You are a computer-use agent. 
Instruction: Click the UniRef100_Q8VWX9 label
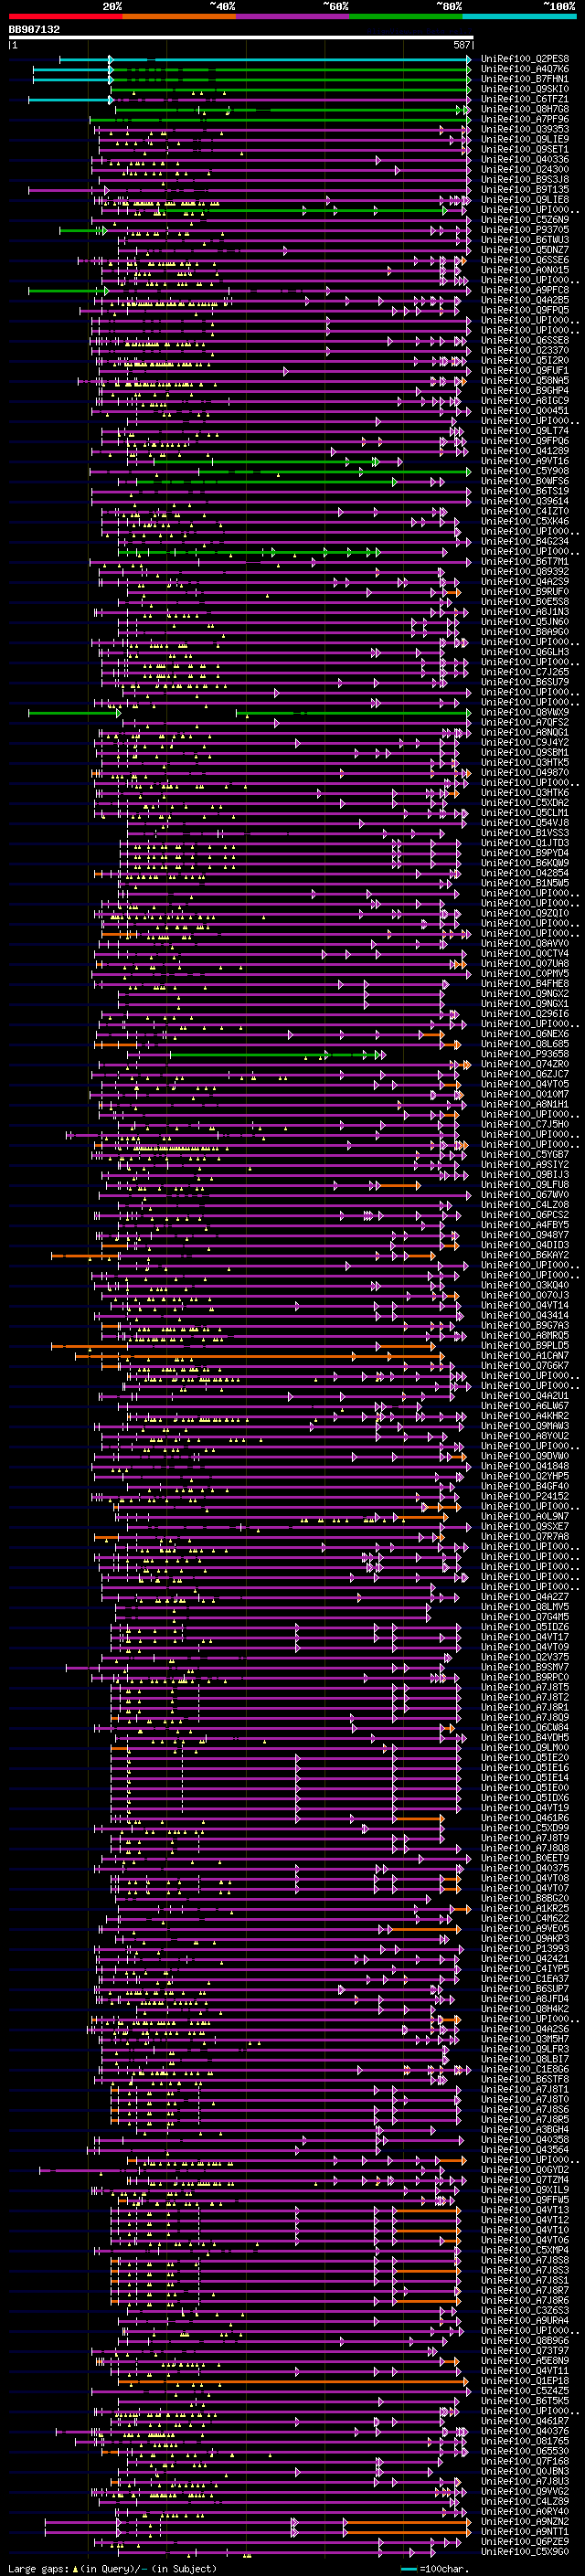click(x=524, y=712)
